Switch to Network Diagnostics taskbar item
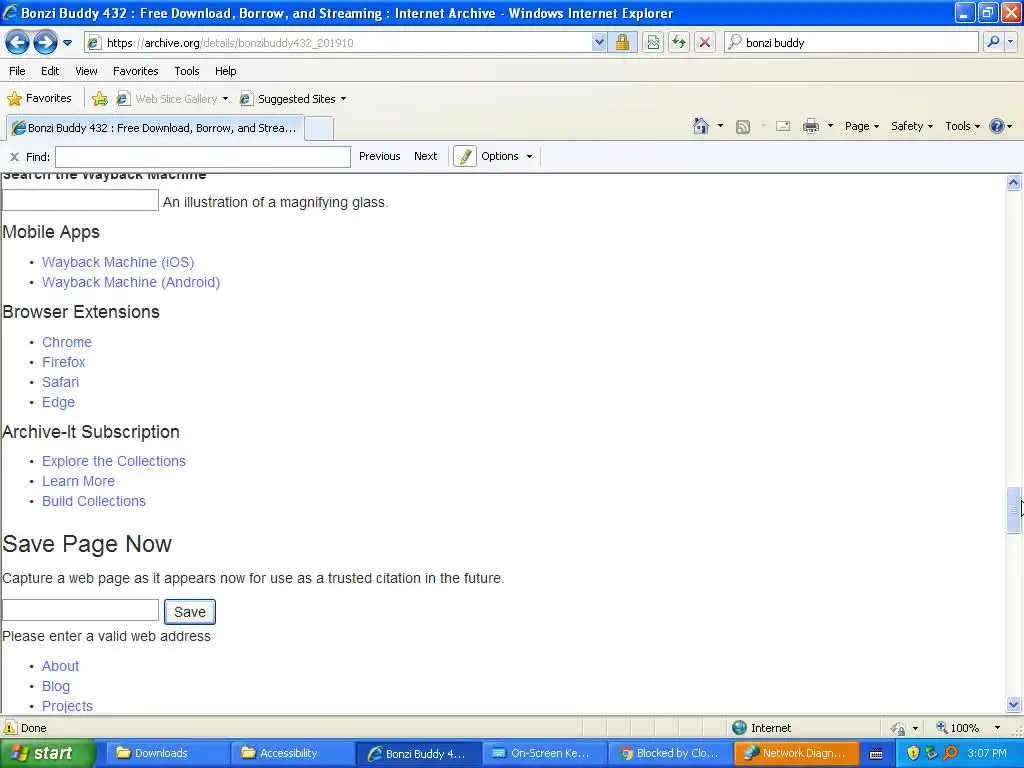Image resolution: width=1024 pixels, height=768 pixels. click(796, 753)
